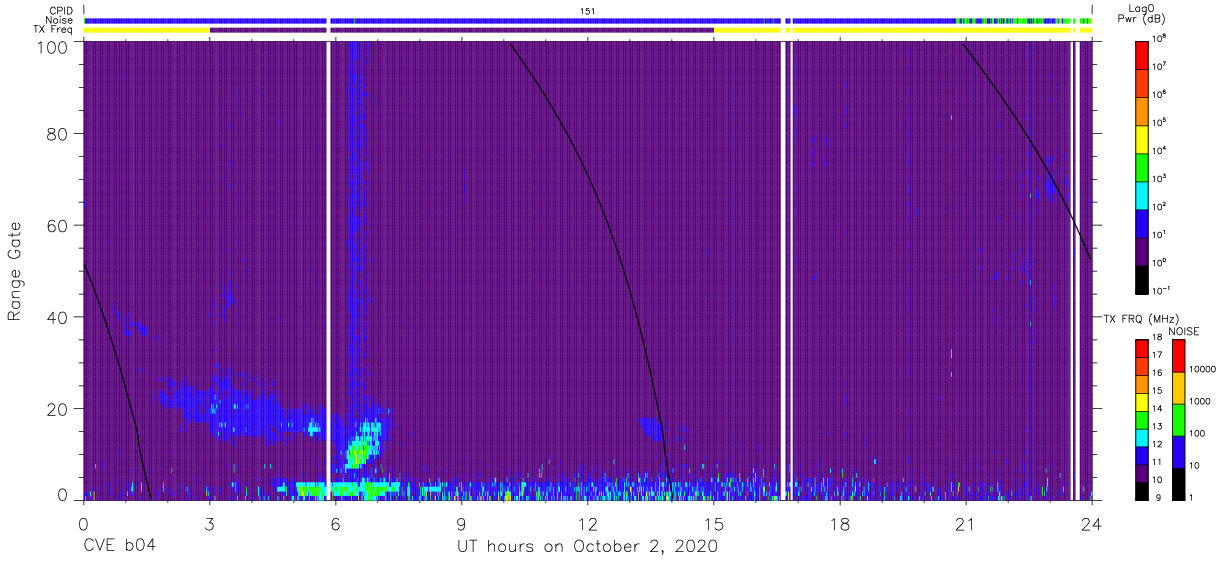Click the '20' tick on Range Gate axis
This screenshot has height=567, width=1228.
[58, 410]
